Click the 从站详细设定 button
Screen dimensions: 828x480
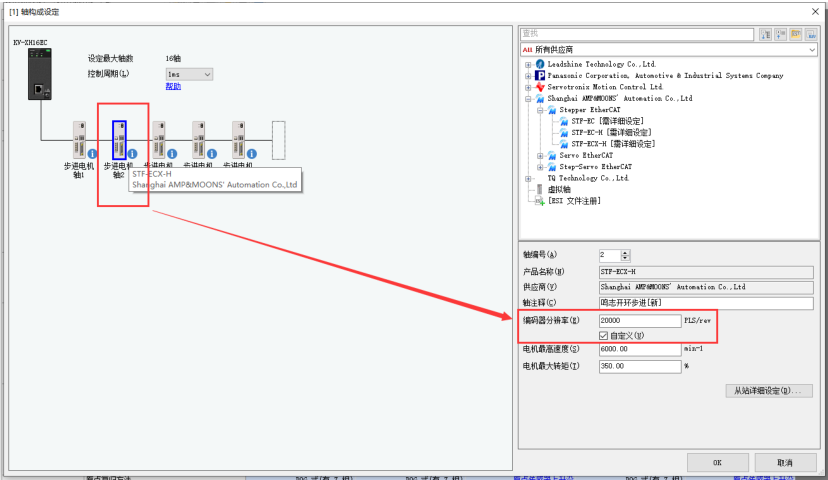[768, 390]
